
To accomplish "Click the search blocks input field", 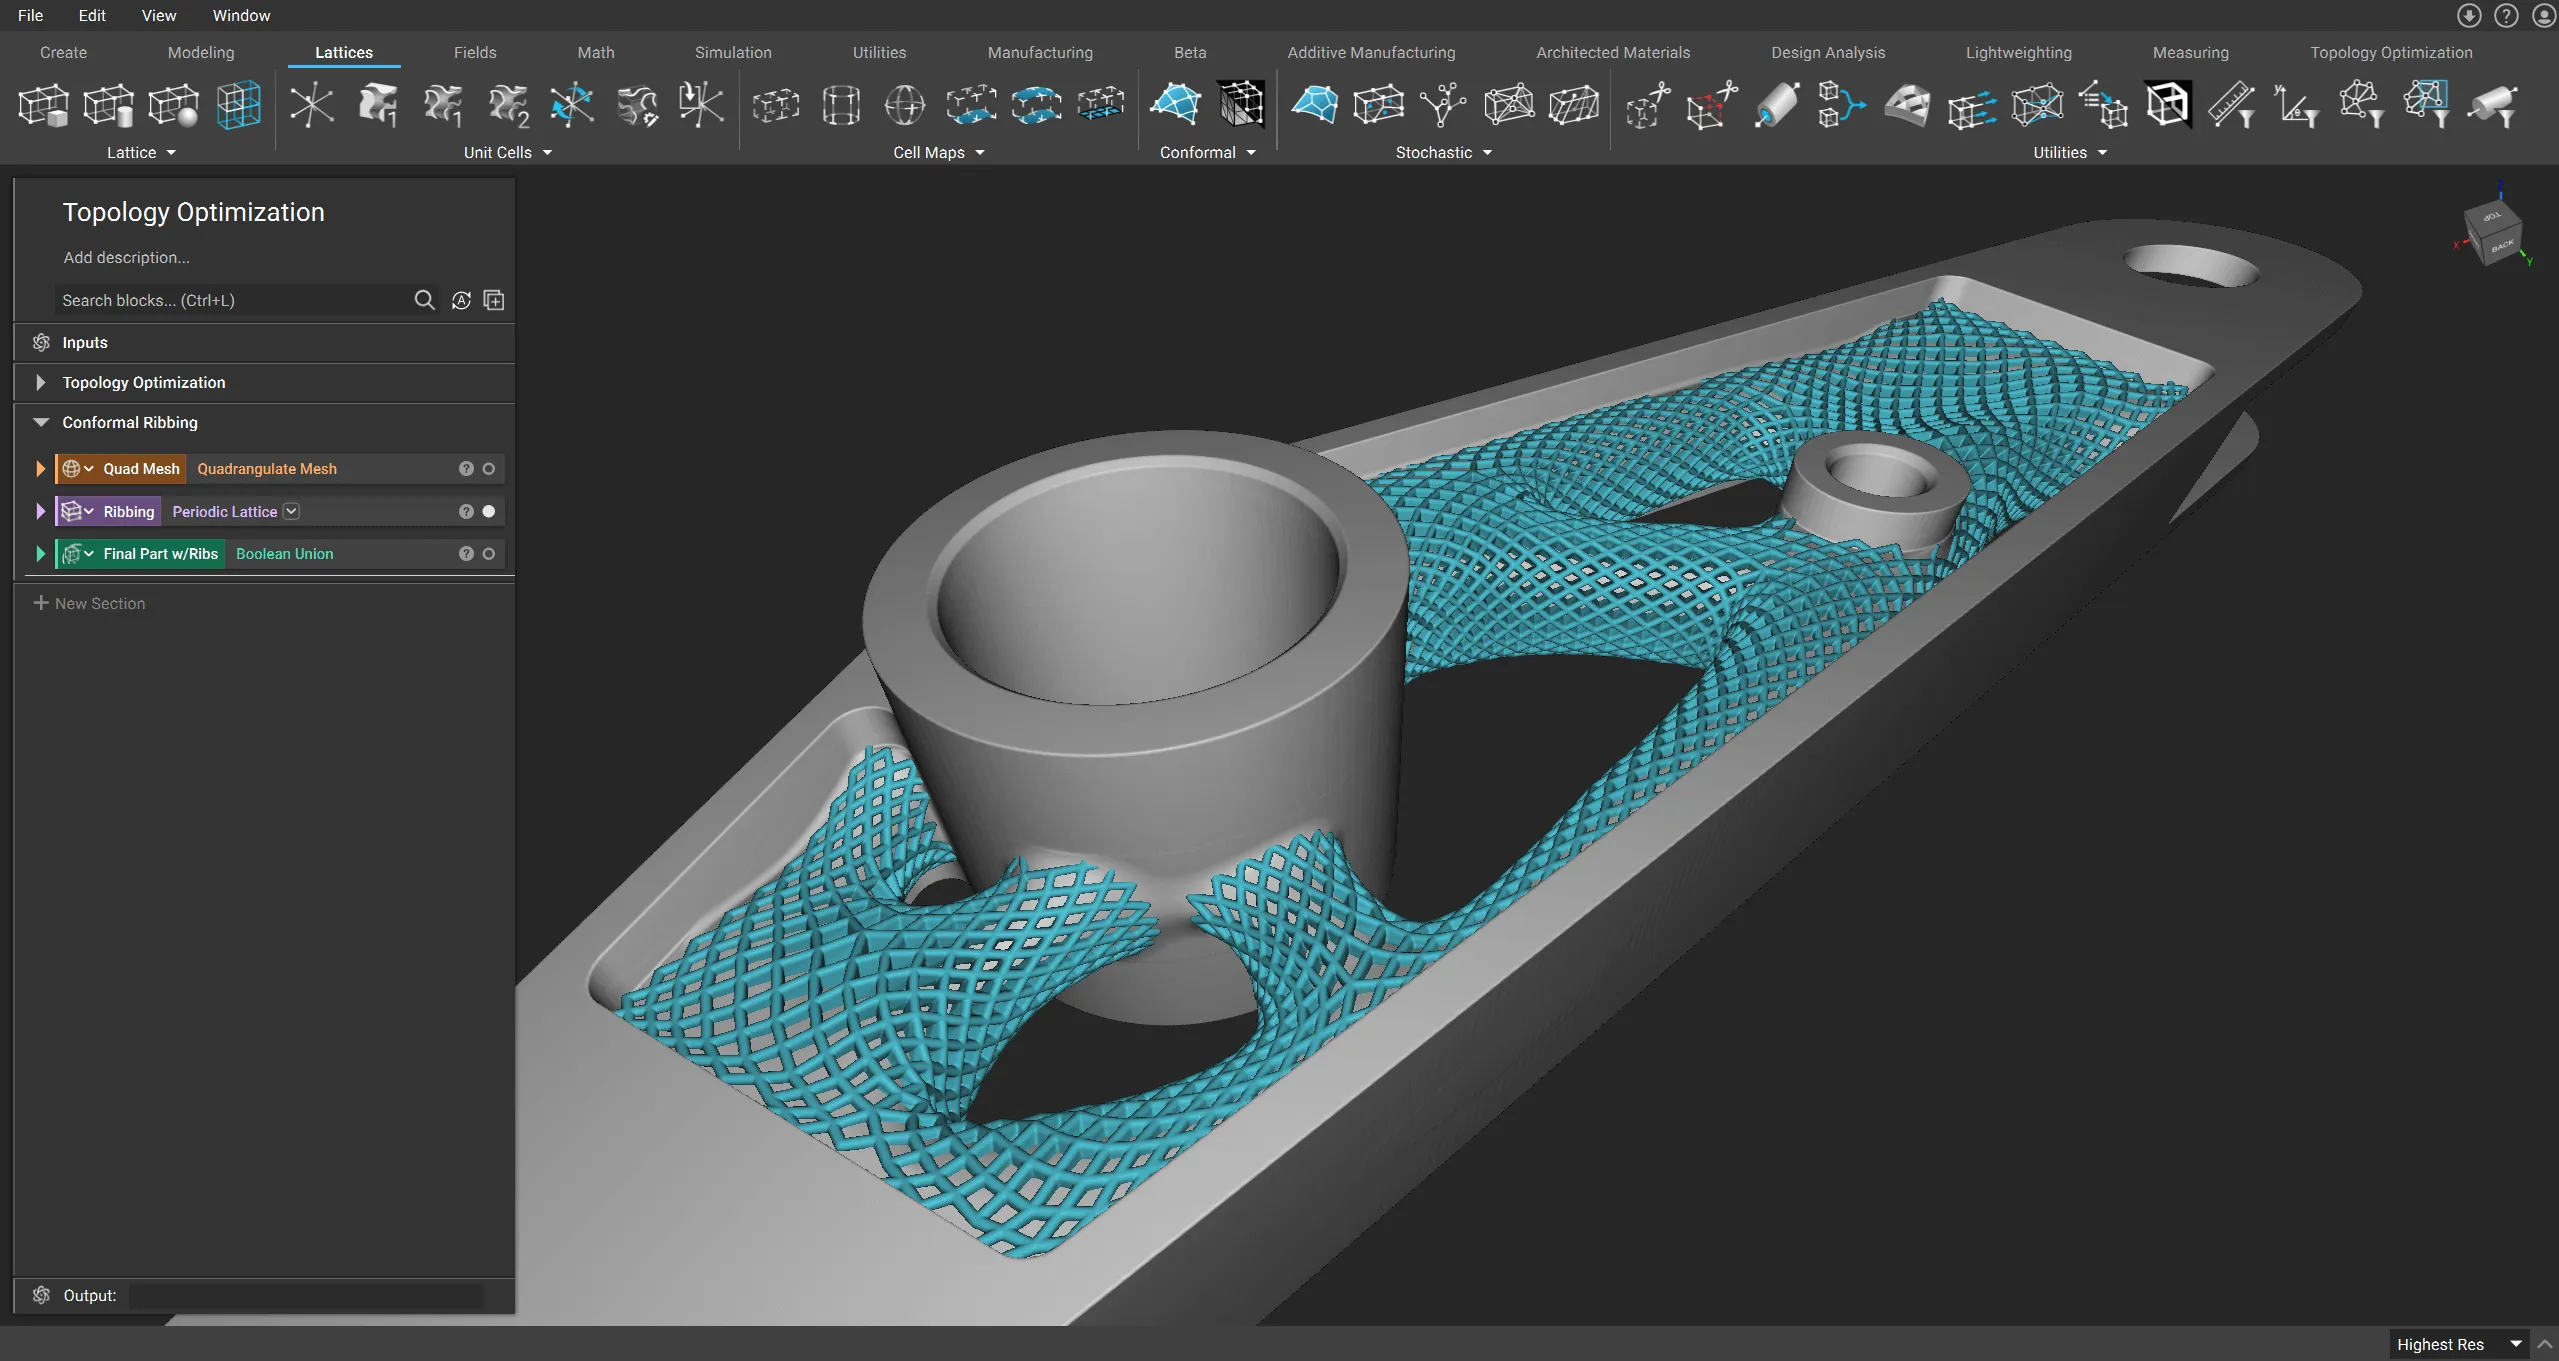I will pos(228,300).
